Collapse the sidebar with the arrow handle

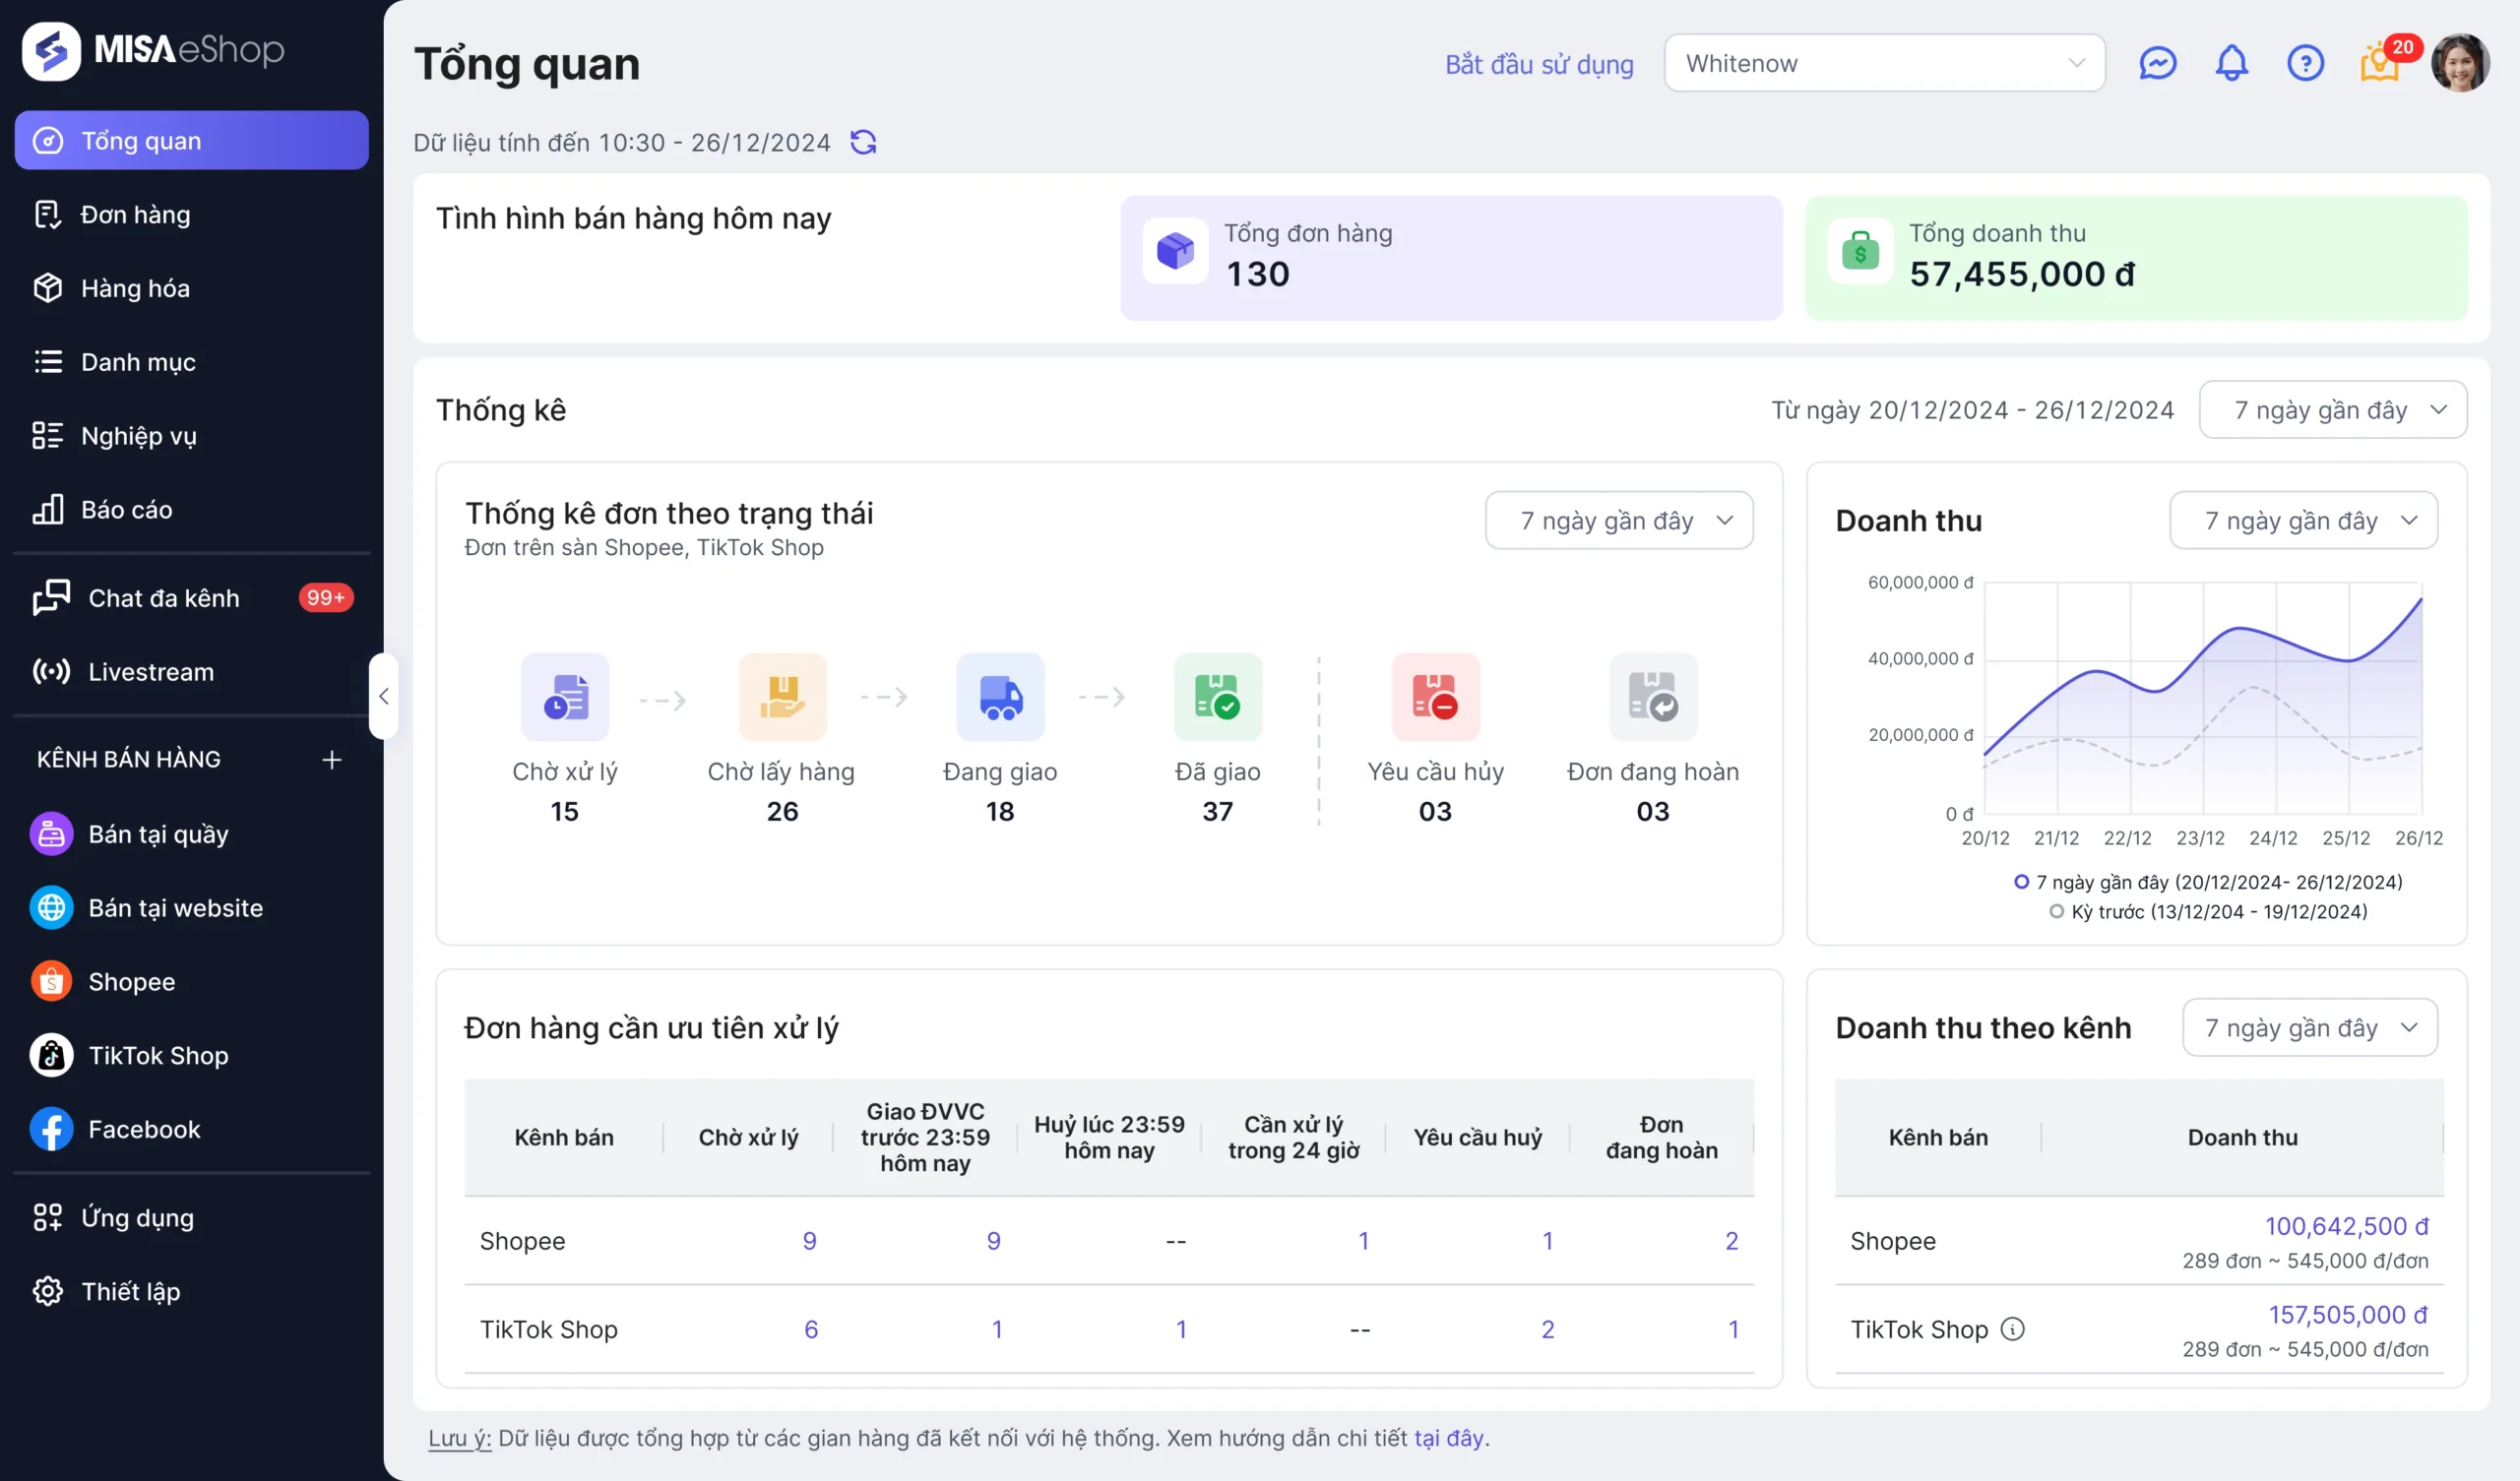point(383,696)
